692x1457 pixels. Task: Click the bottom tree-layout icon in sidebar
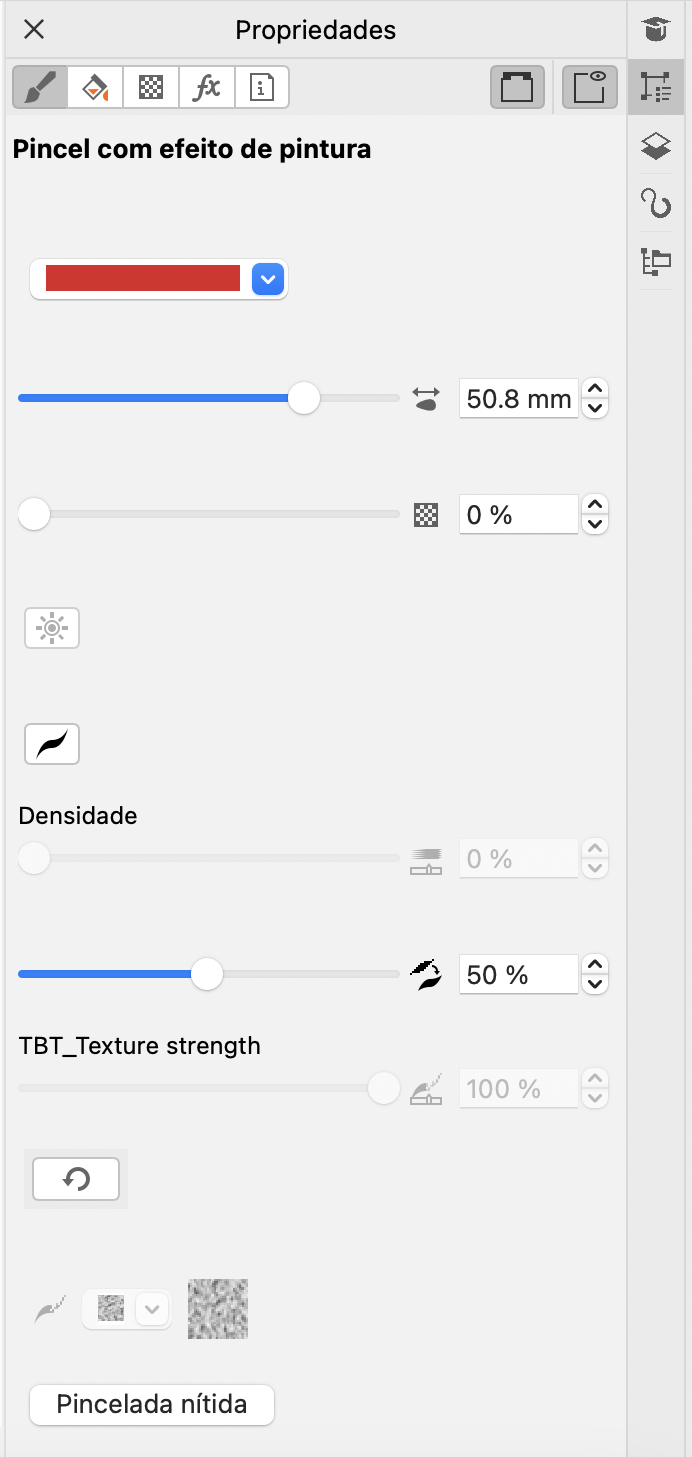656,262
